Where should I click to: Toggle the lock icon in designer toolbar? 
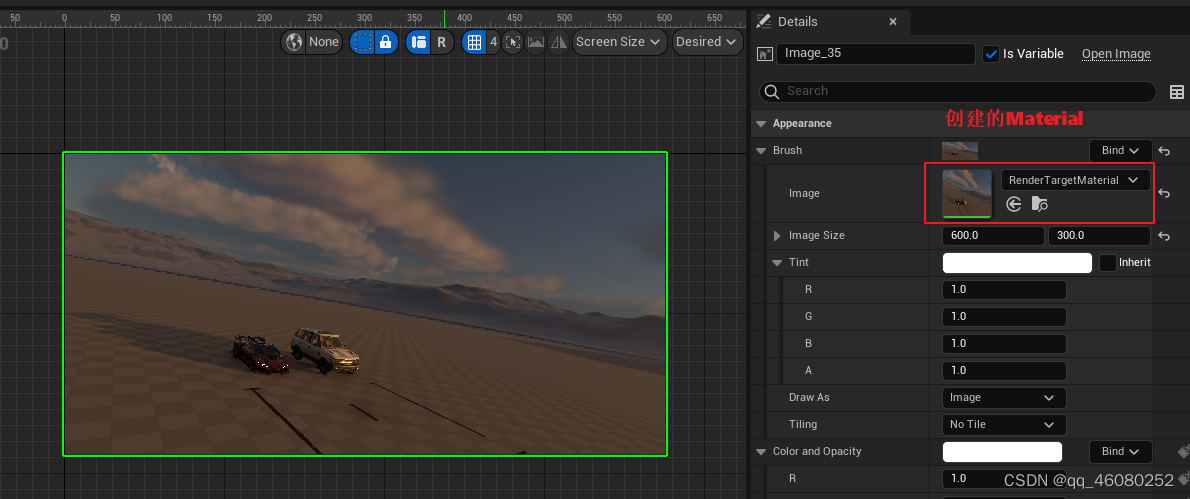[x=386, y=42]
